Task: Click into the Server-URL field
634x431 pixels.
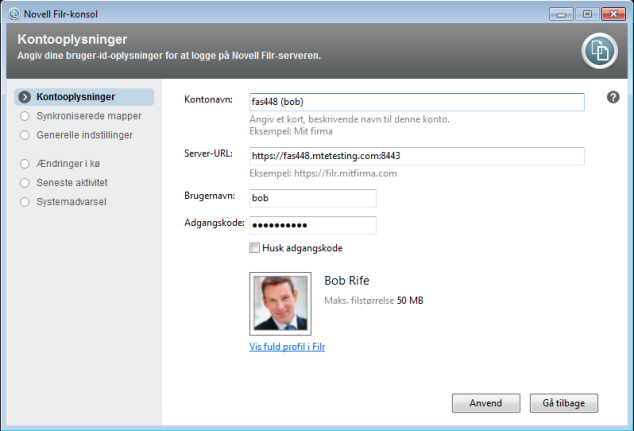Action: [x=417, y=156]
